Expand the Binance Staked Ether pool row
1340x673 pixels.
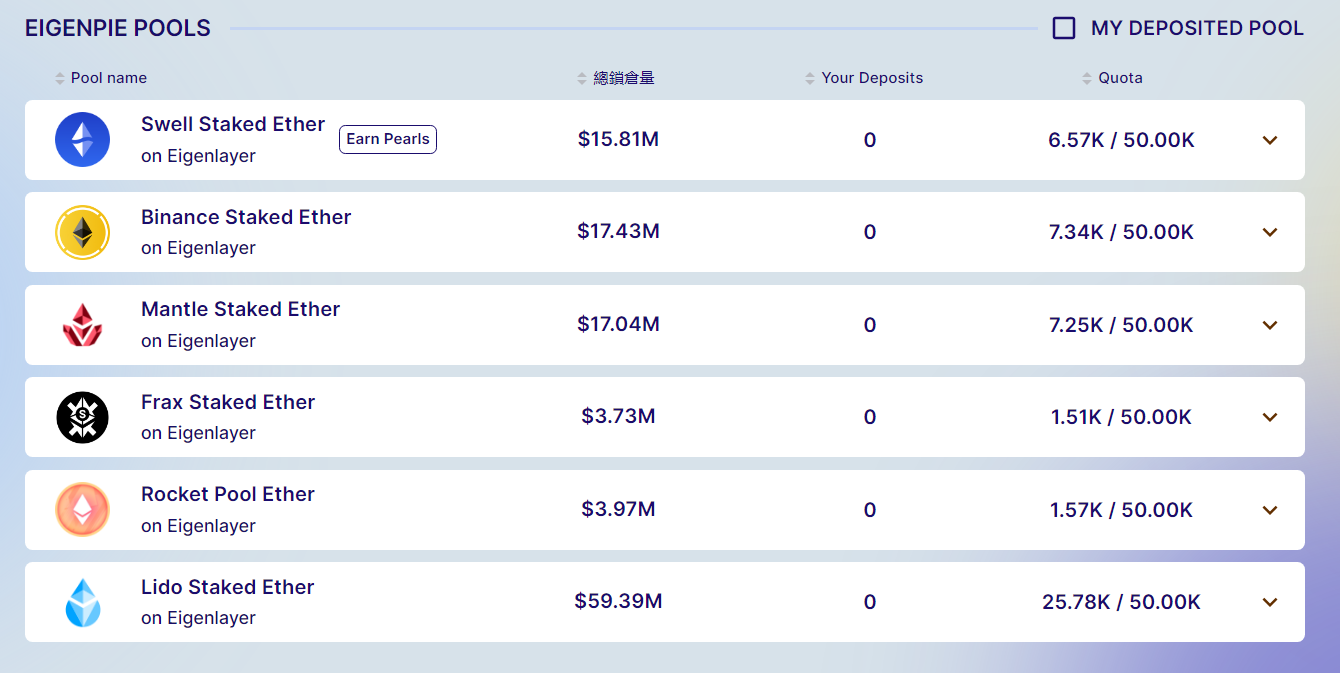(x=1270, y=232)
